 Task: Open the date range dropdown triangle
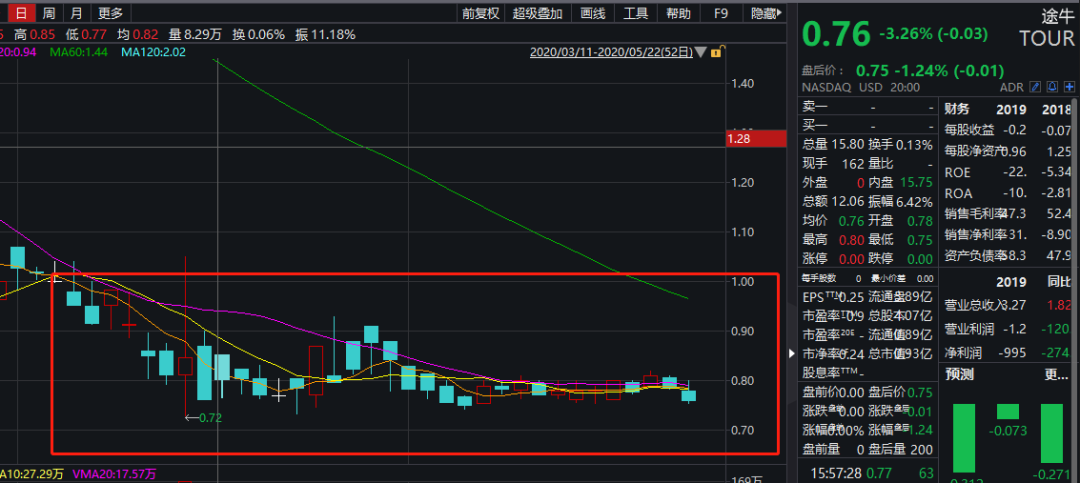(701, 52)
